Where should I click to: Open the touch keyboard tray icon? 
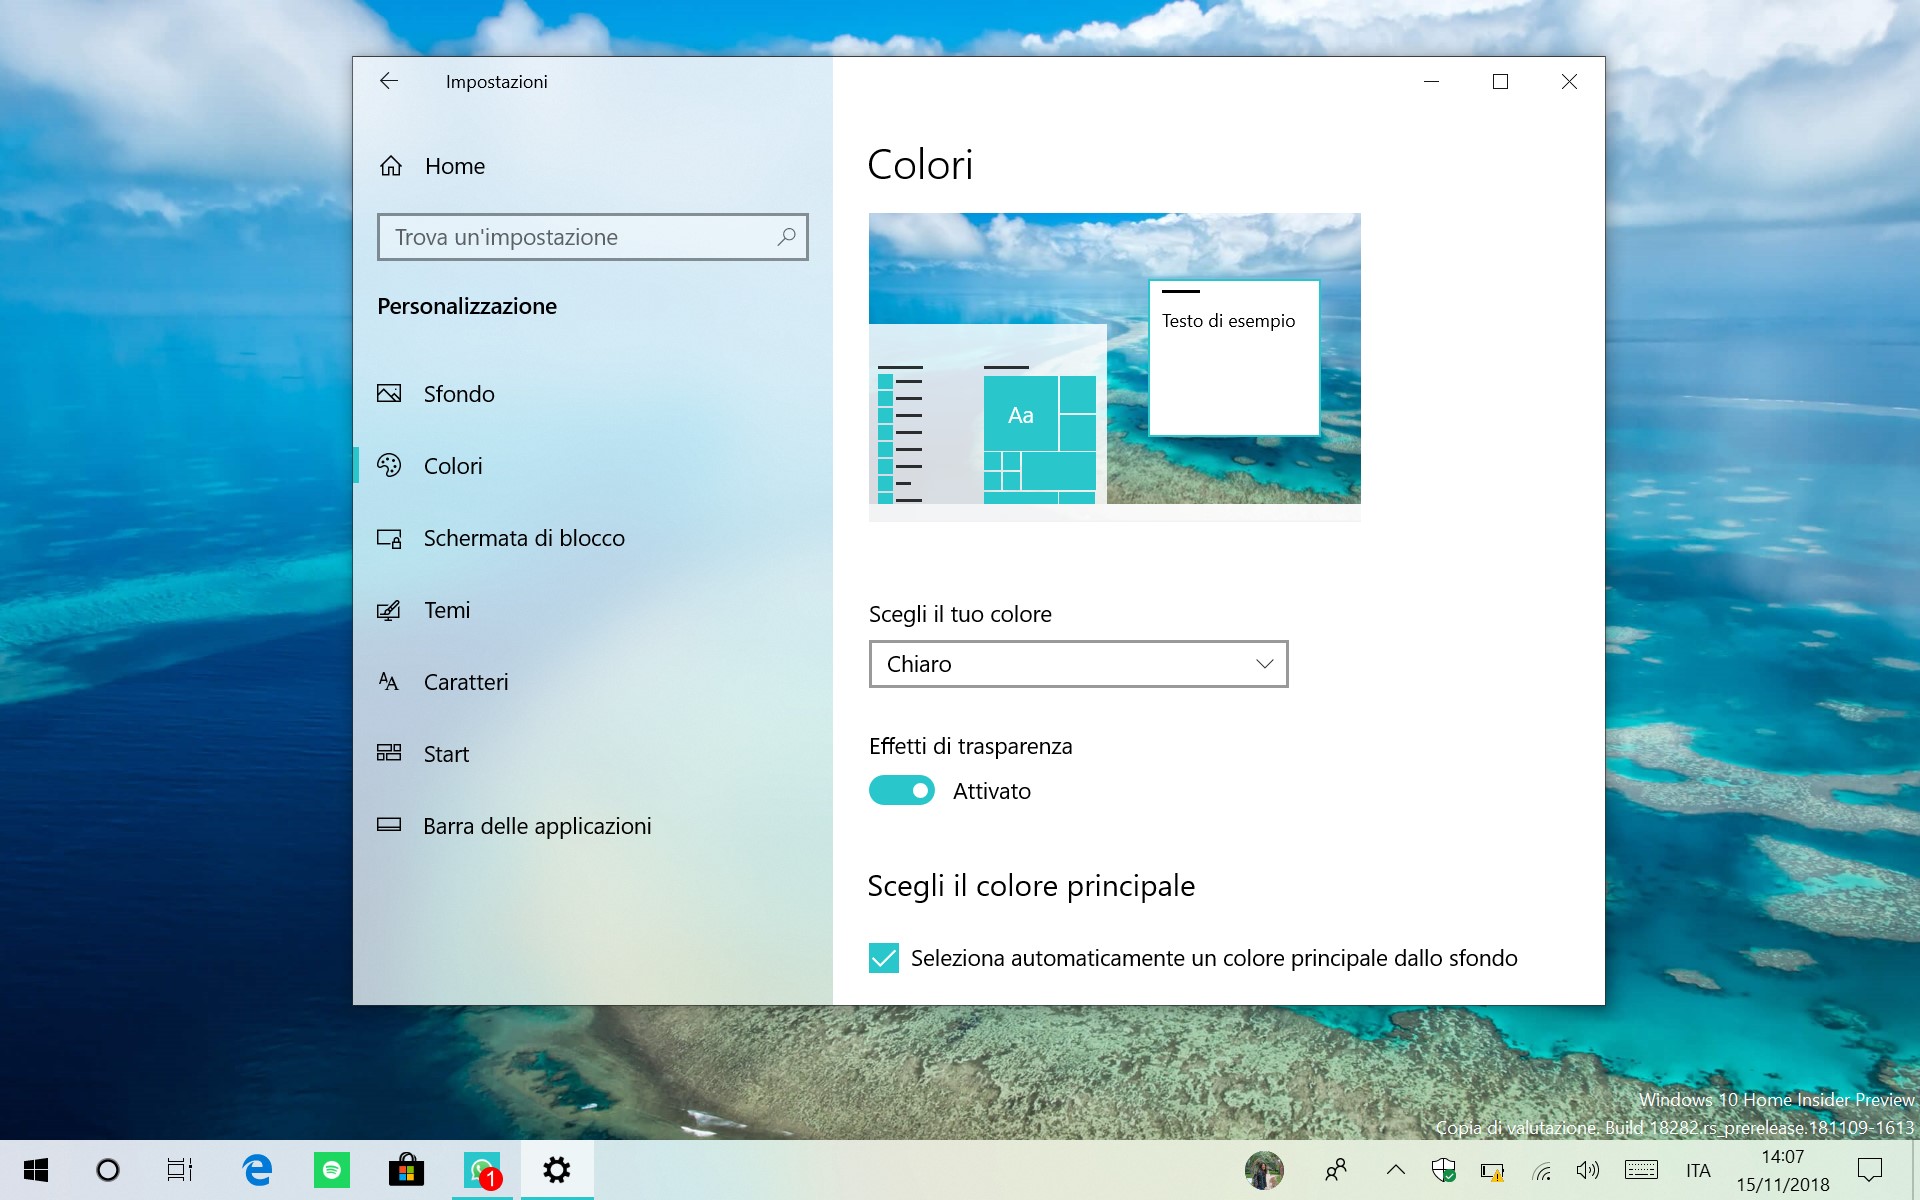coord(1641,1170)
